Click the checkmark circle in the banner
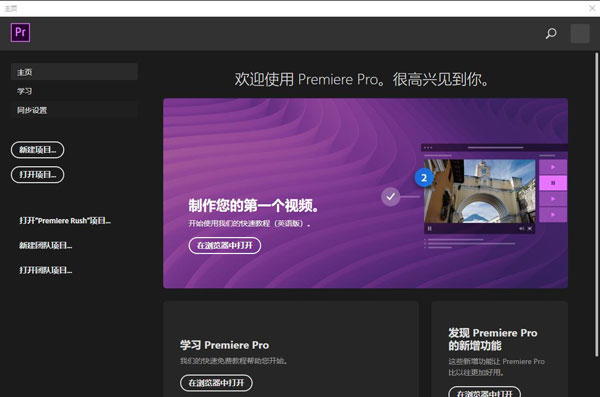This screenshot has height=397, width=600. (390, 197)
